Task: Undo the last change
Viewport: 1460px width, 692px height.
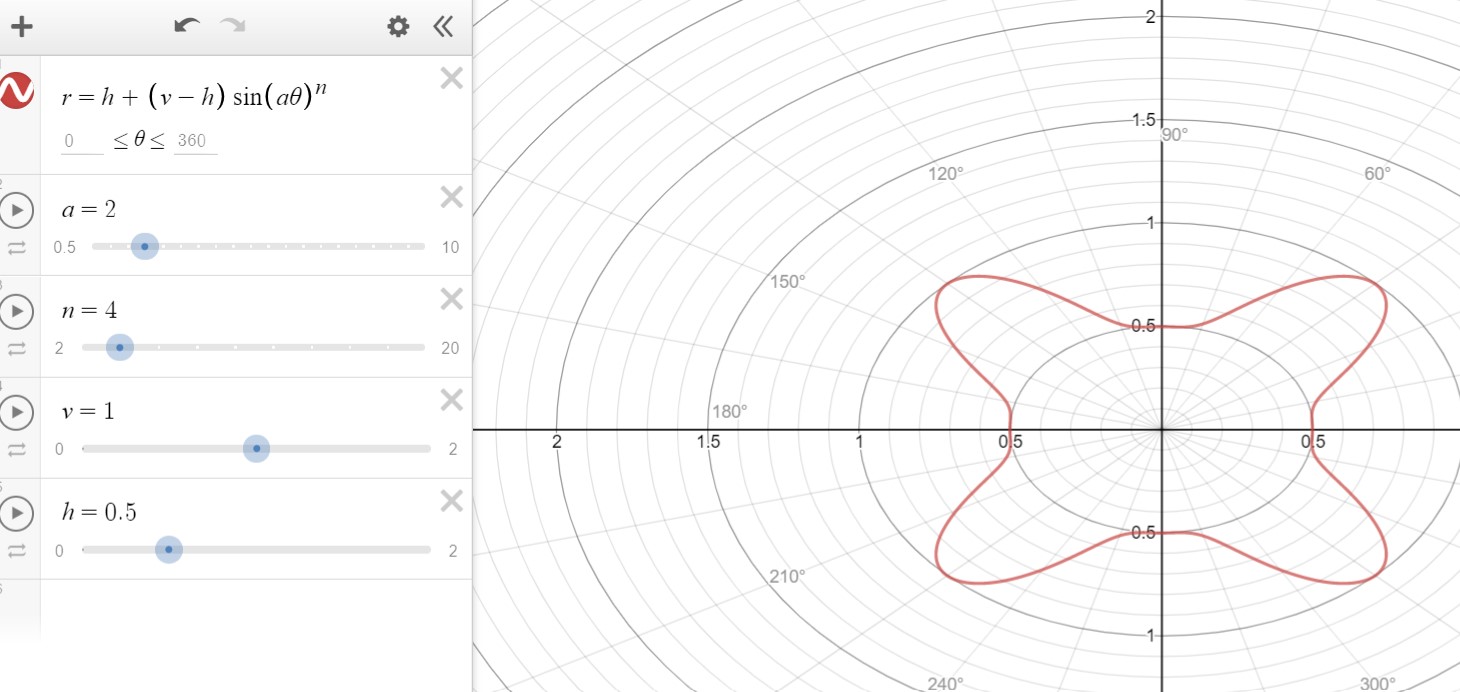Action: (x=186, y=26)
